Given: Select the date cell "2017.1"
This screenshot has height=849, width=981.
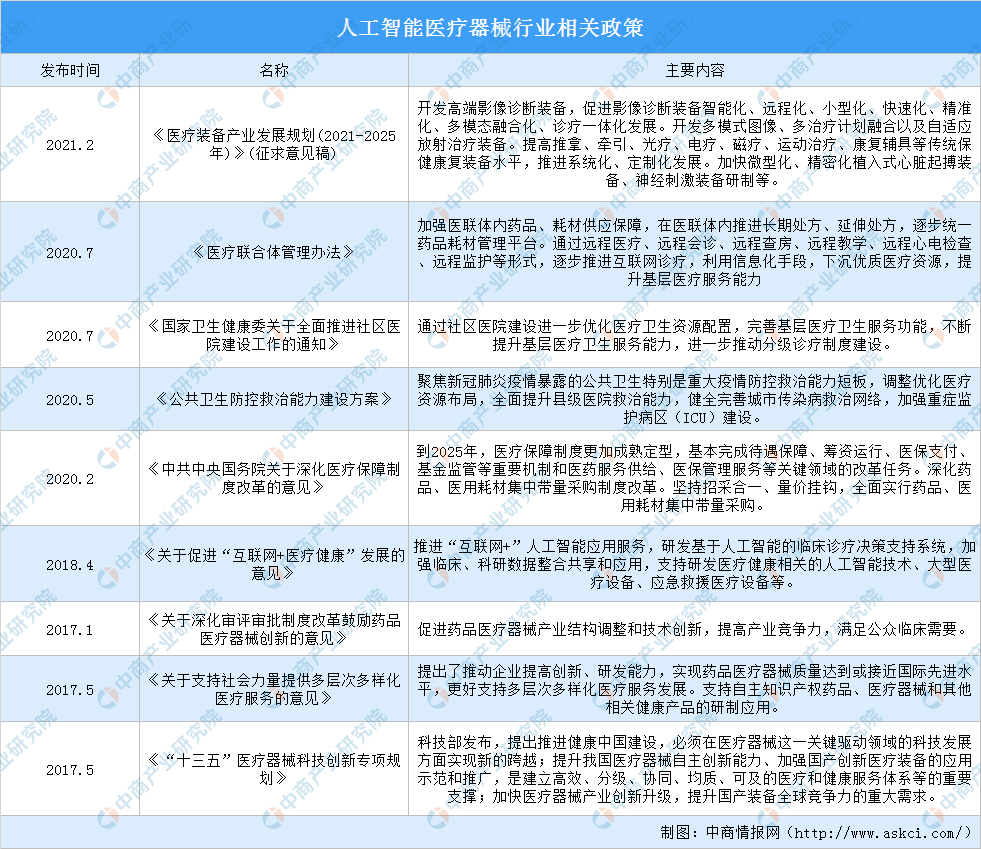Looking at the screenshot, I should 70,630.
